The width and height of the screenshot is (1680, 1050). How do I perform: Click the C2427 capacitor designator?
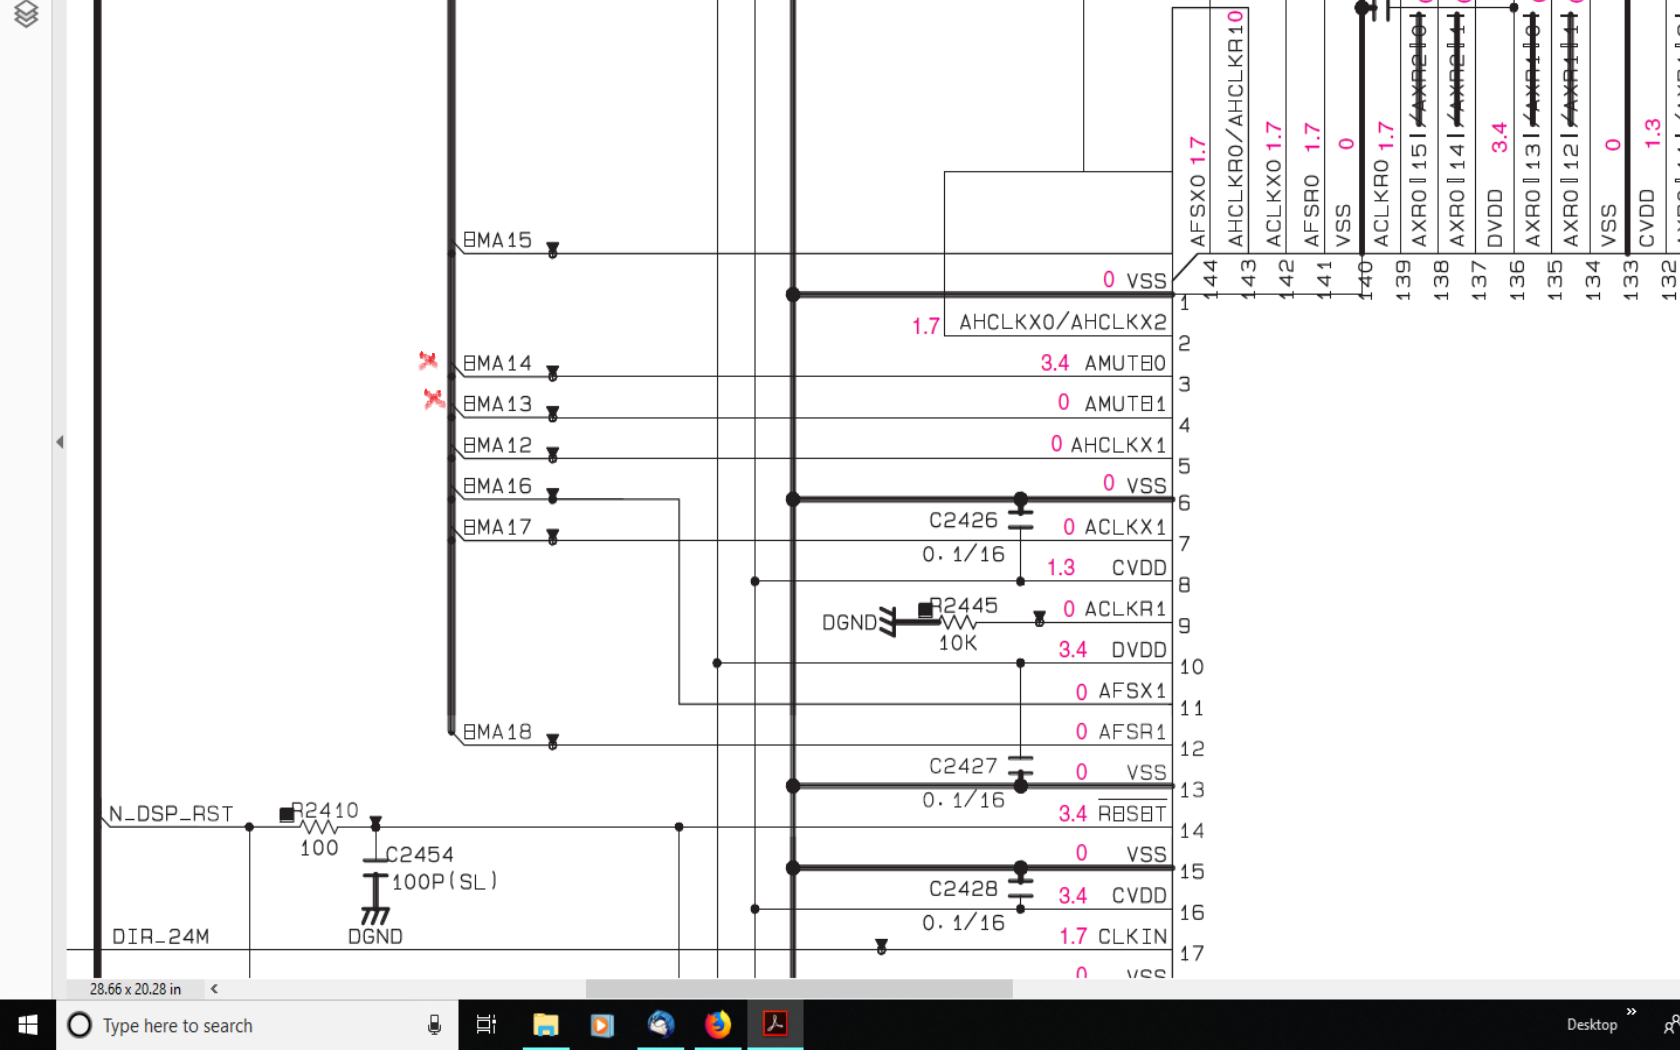[x=963, y=766]
